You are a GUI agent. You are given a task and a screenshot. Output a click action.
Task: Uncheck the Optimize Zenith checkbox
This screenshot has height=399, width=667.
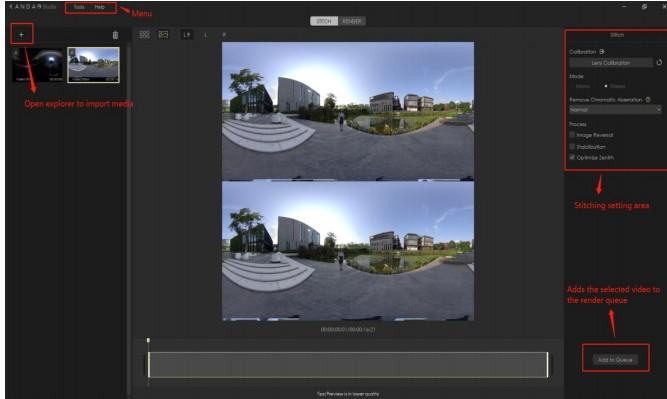(572, 157)
